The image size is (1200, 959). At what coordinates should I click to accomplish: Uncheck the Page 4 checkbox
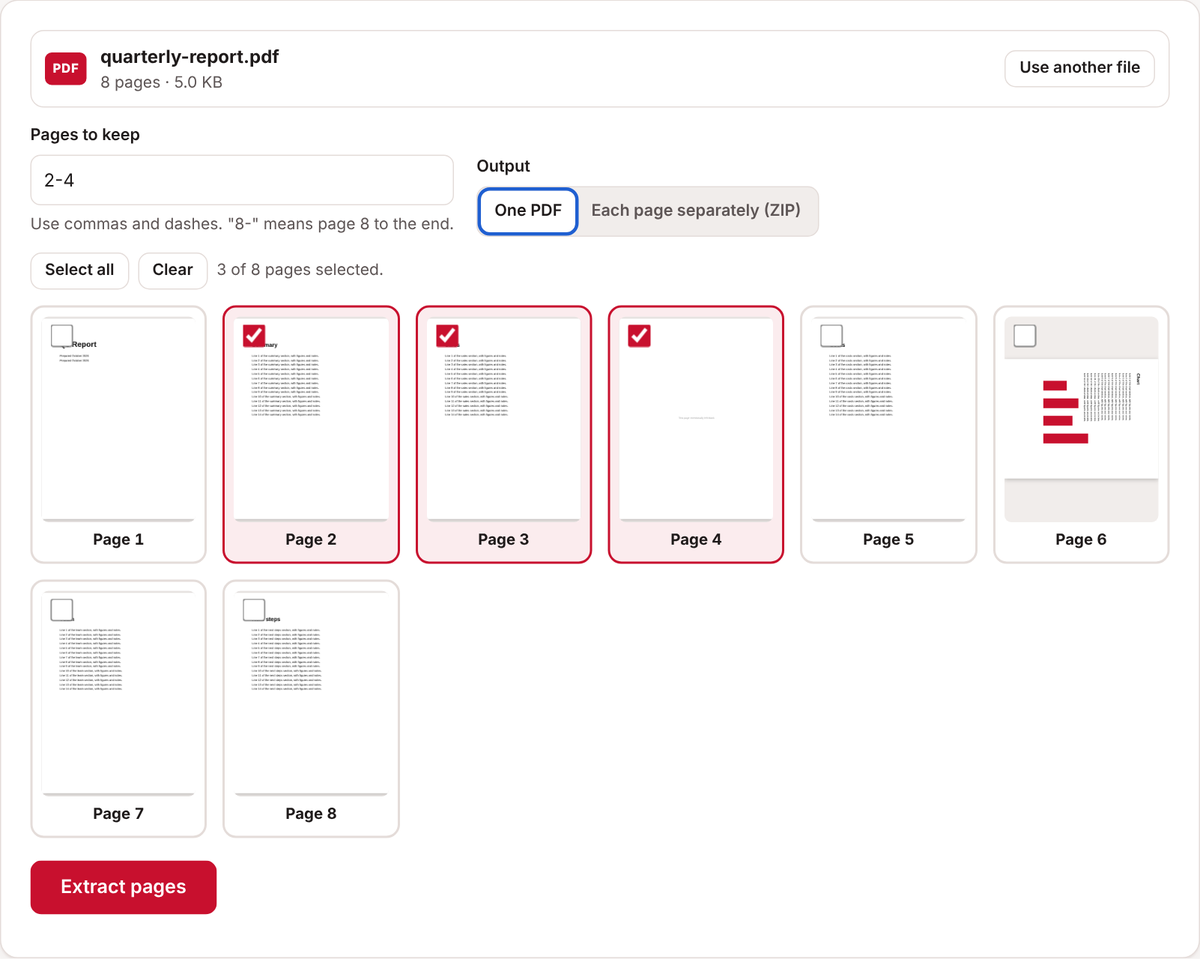(639, 335)
